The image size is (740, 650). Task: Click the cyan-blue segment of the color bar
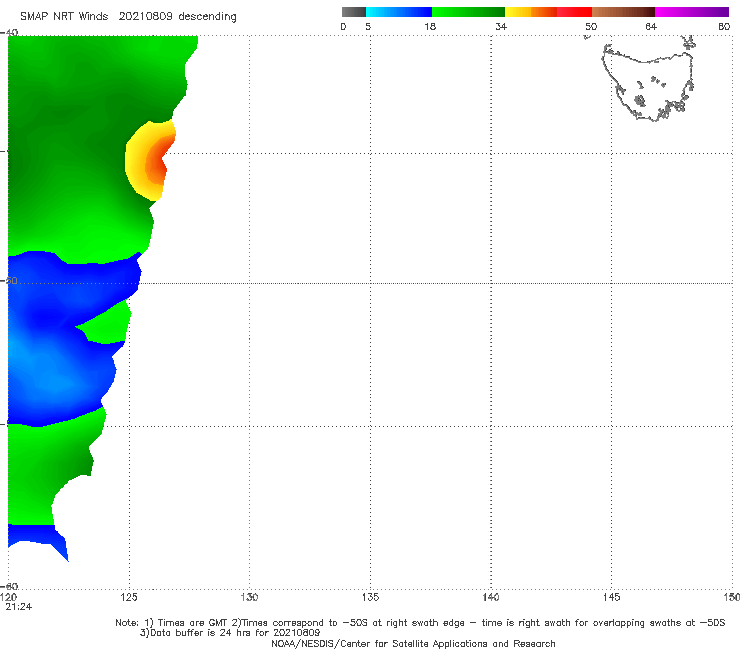coord(399,12)
